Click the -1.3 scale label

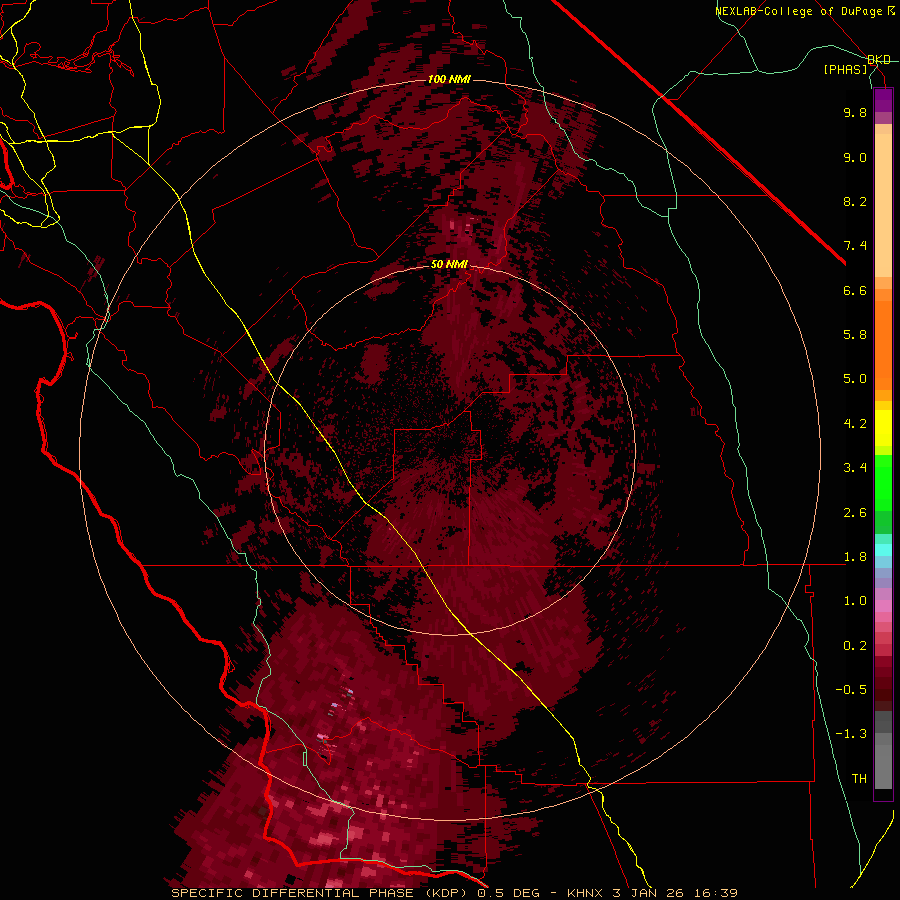pyautogui.click(x=851, y=734)
